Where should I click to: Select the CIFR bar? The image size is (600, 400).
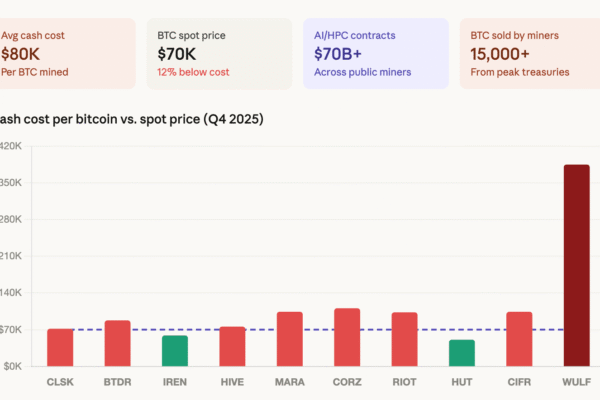tap(519, 339)
